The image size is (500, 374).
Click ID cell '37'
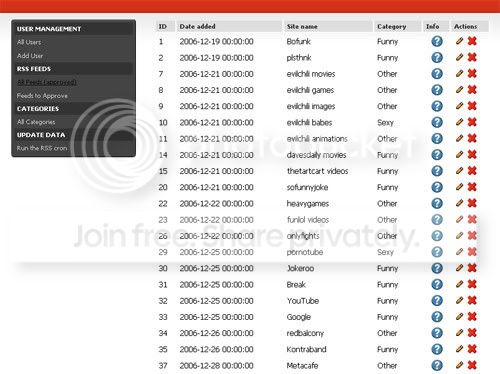coord(163,366)
